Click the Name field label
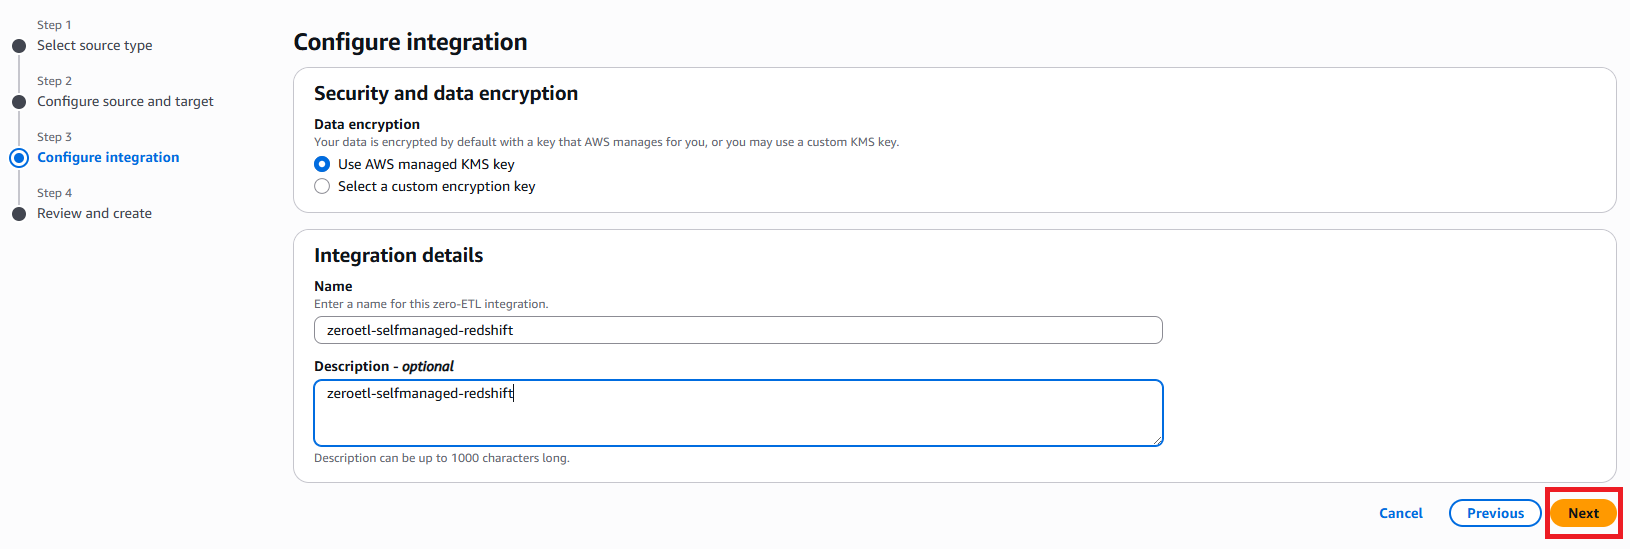1630x549 pixels. click(x=333, y=286)
